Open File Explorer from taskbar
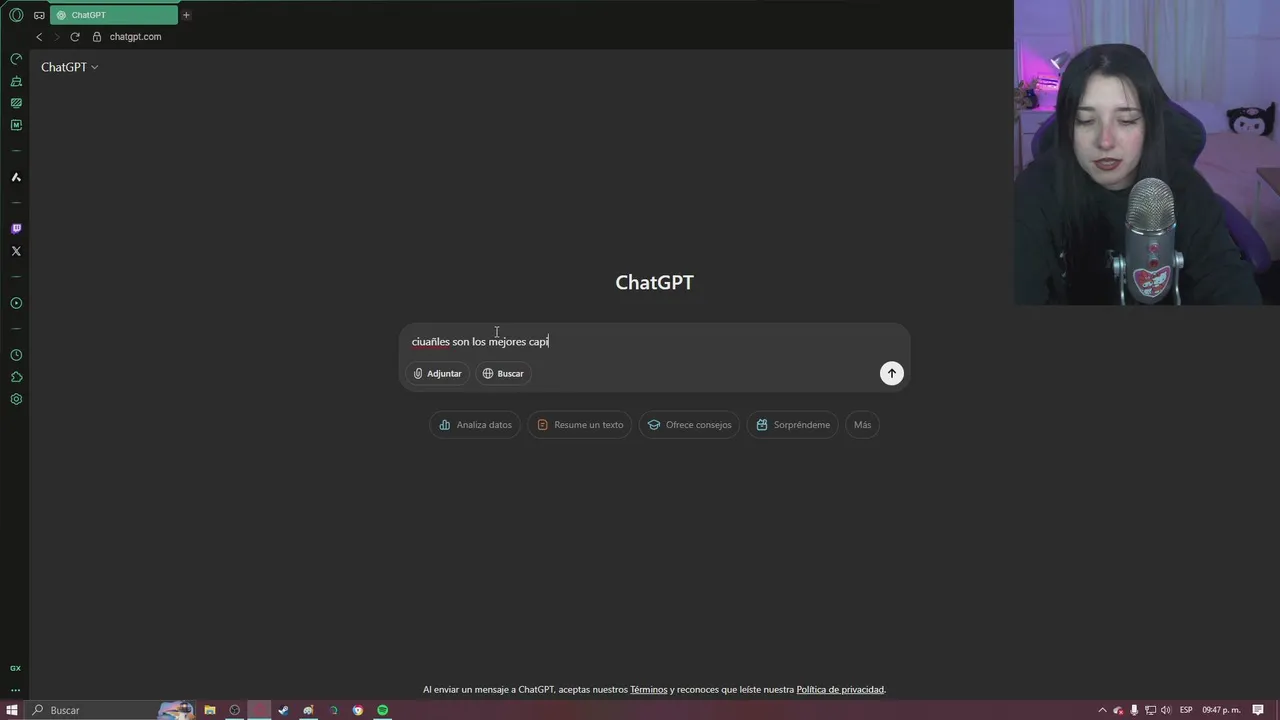 [x=210, y=710]
